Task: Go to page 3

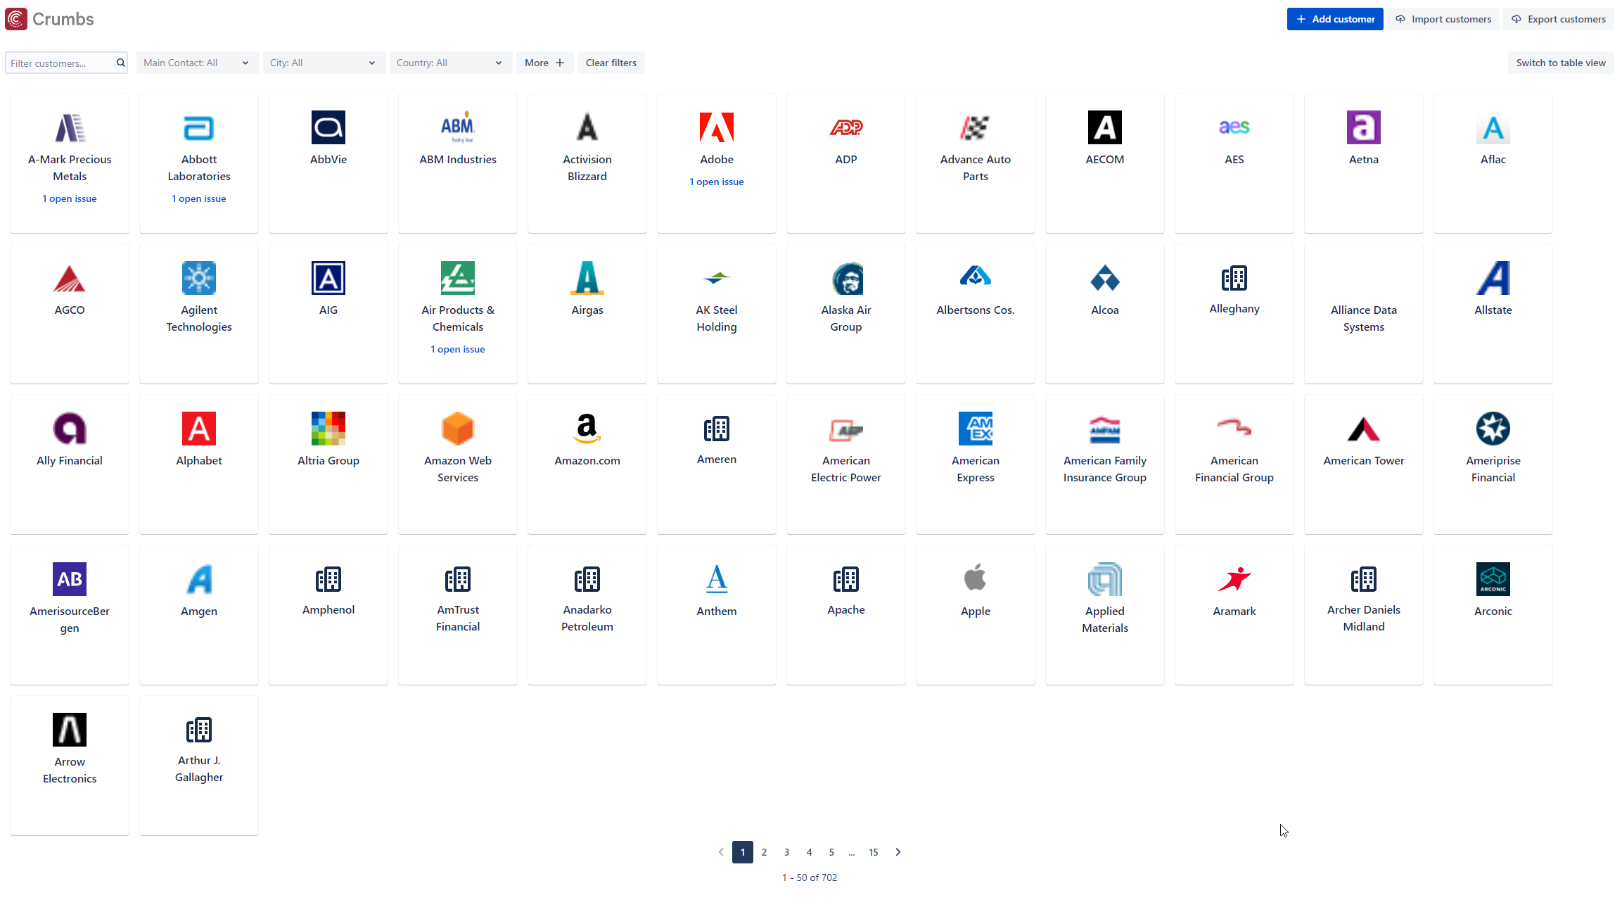Action: (x=787, y=852)
